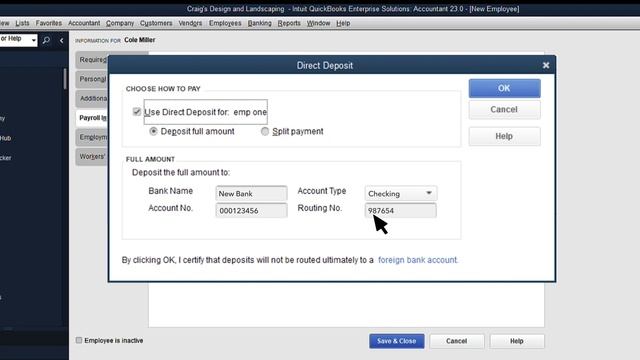Open the Customers menu
This screenshot has height=360, width=640.
click(x=156, y=23)
